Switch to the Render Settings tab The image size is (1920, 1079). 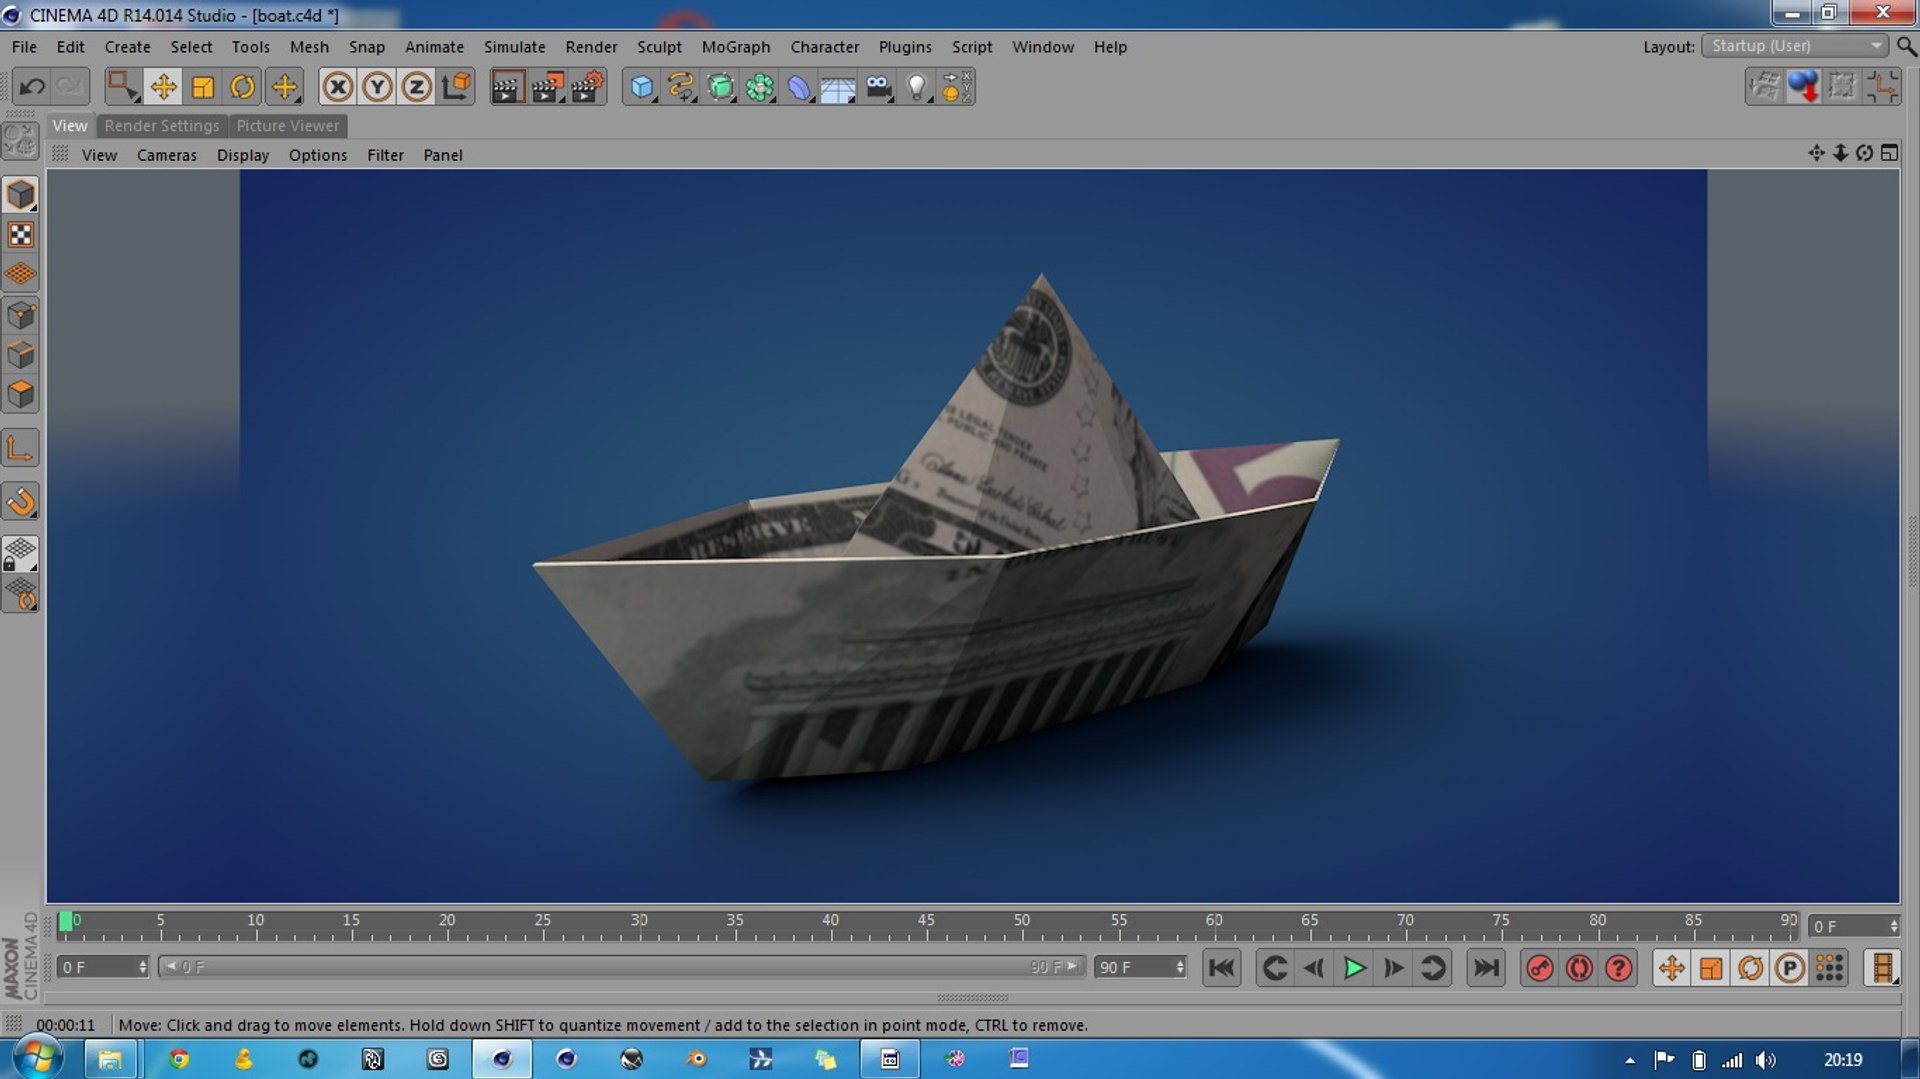pyautogui.click(x=162, y=126)
